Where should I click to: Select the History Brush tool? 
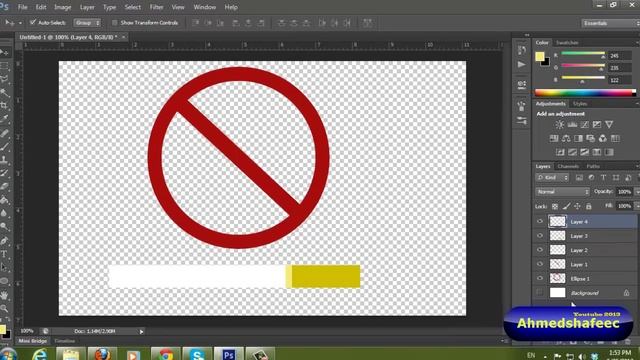[x=4, y=173]
